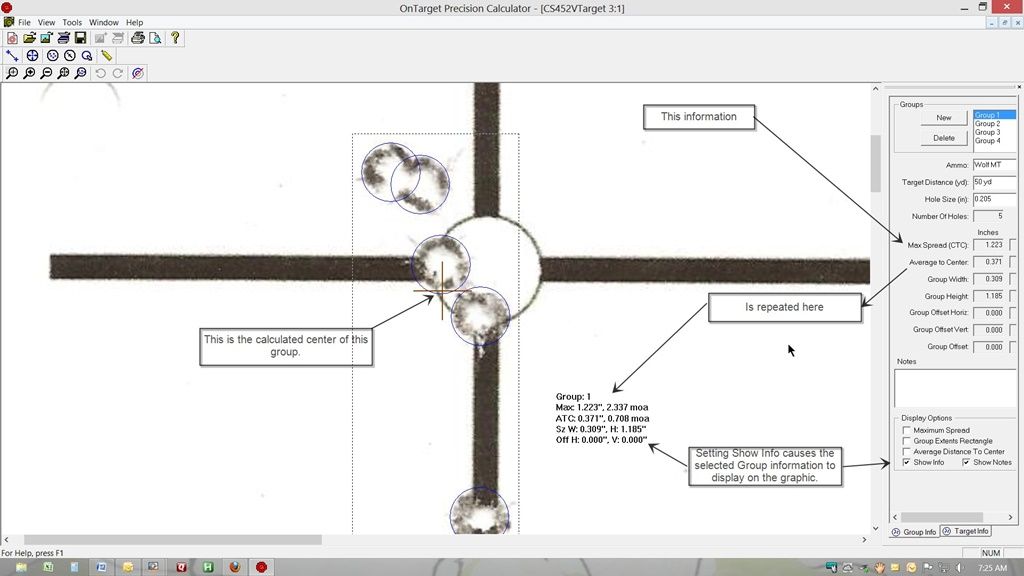This screenshot has height=576, width=1024.
Task: Uncheck the Show Notes option
Action: click(x=966, y=461)
